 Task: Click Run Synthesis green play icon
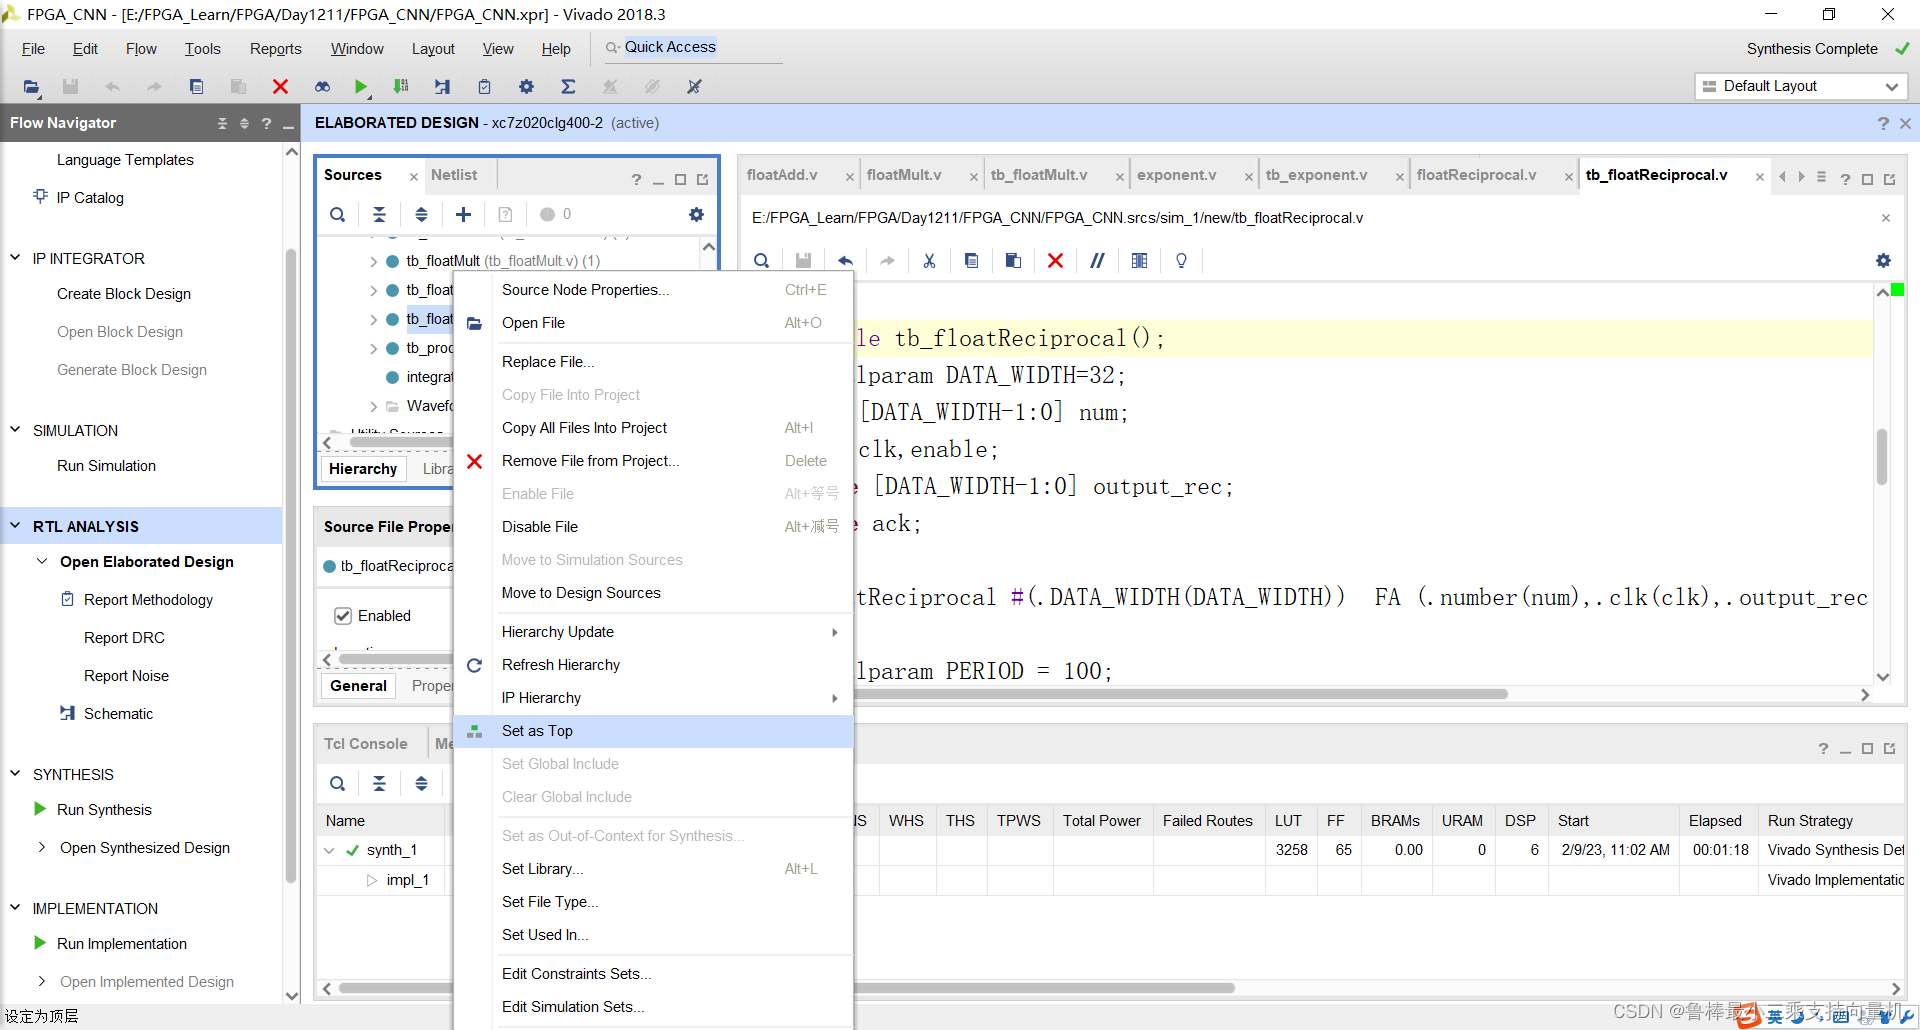[x=40, y=809]
